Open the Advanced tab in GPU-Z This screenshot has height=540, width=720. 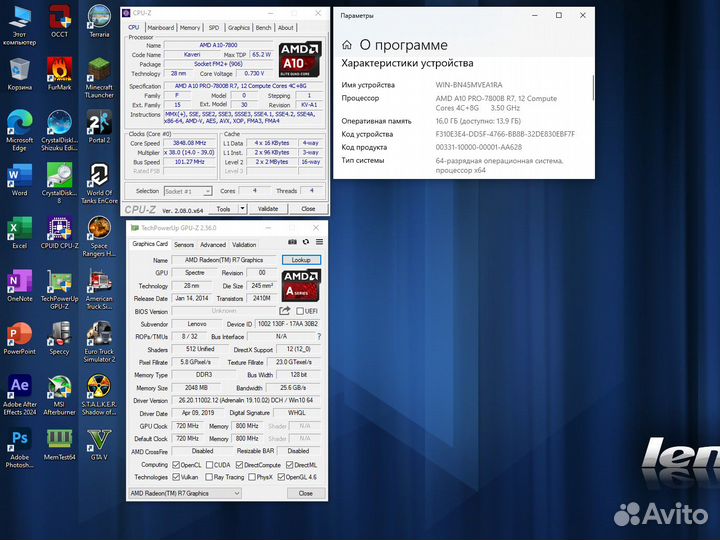click(x=213, y=245)
